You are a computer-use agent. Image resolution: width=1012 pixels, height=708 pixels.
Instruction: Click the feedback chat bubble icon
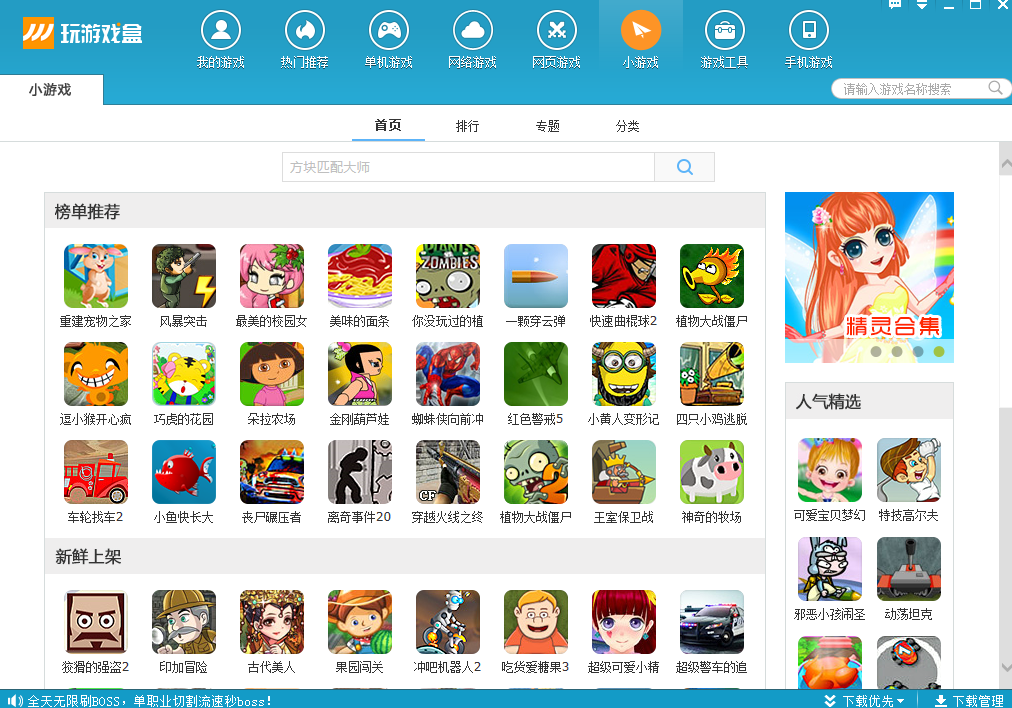[895, 6]
